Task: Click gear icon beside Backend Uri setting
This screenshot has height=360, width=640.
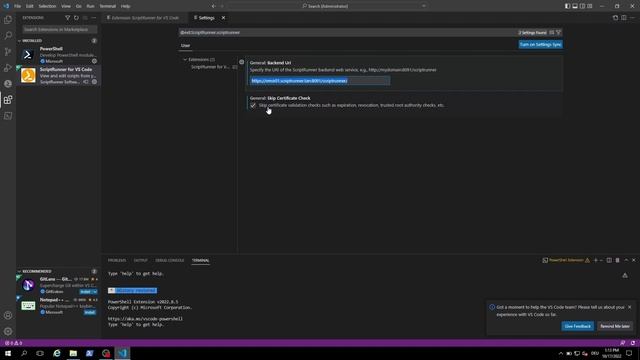Action: pyautogui.click(x=242, y=62)
